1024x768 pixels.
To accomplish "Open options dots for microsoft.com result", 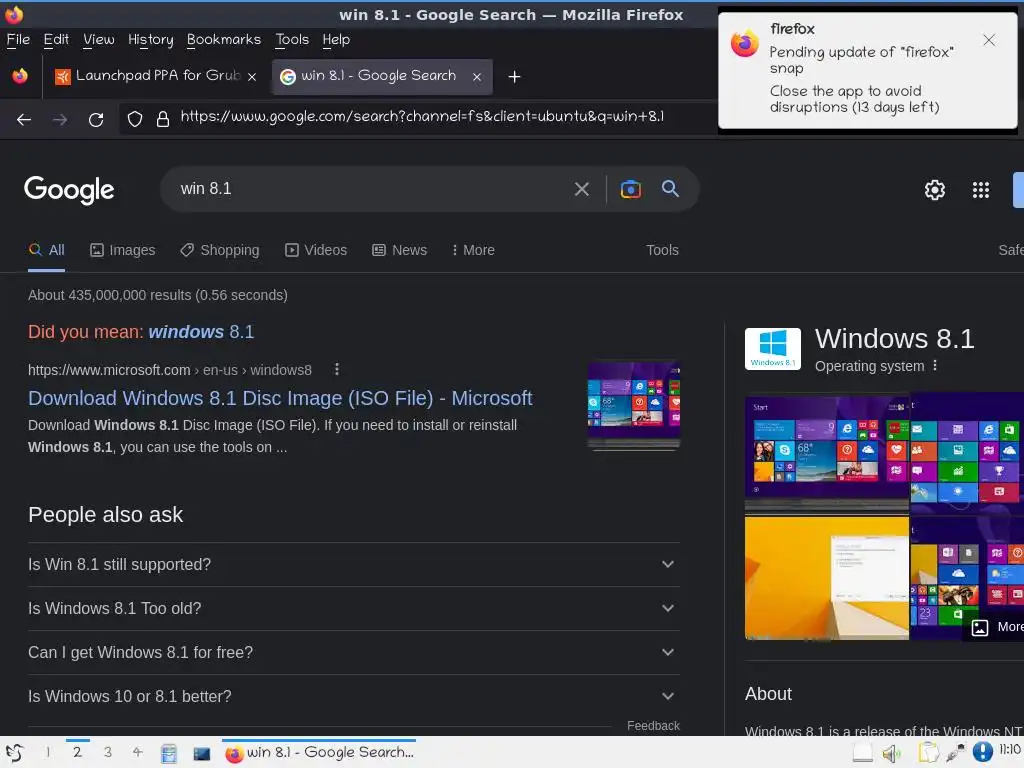I will (x=337, y=370).
